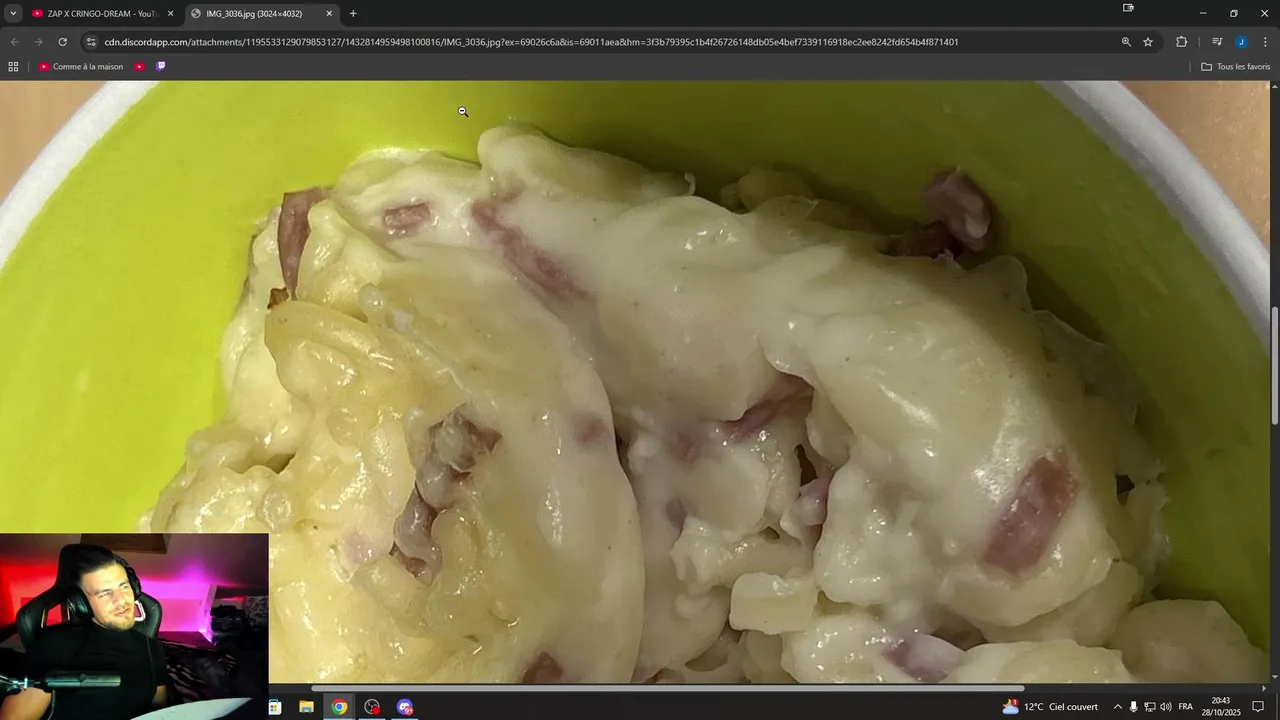The image size is (1280, 720).
Task: Switch to ZAP X CRINGO-DREAM YouTube tab
Action: [x=103, y=13]
